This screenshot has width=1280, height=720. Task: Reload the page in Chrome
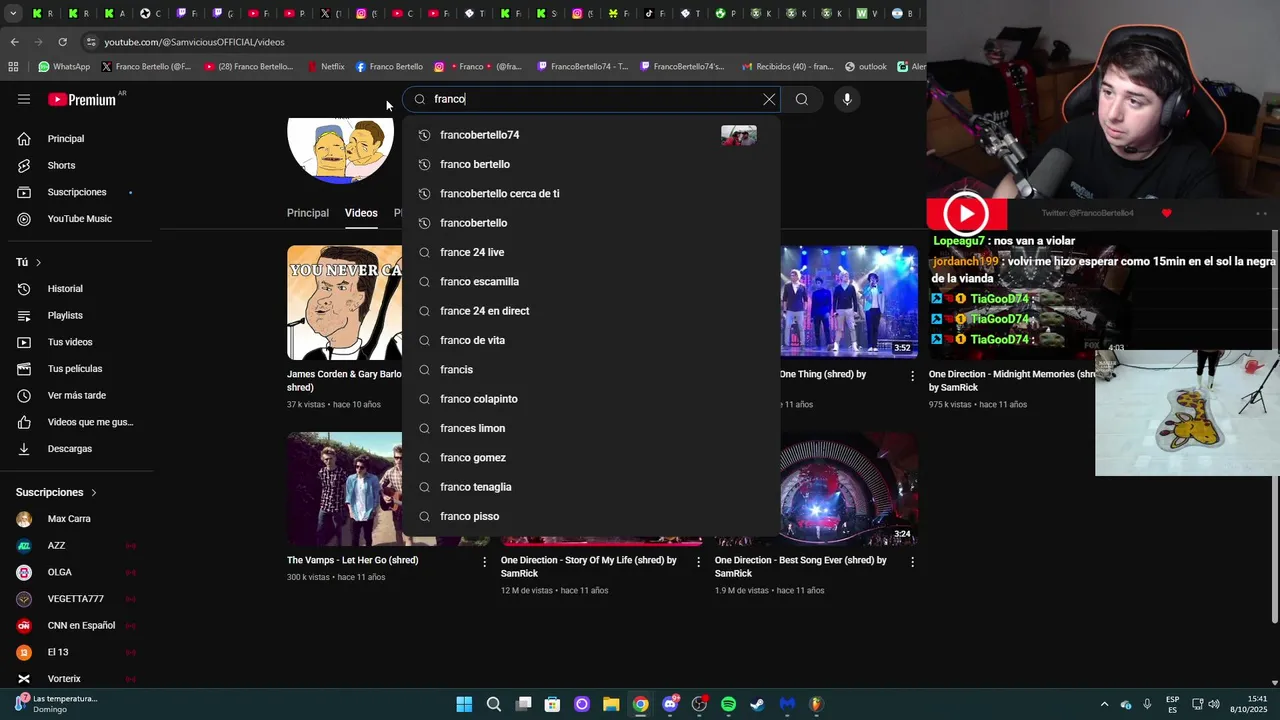pos(63,42)
